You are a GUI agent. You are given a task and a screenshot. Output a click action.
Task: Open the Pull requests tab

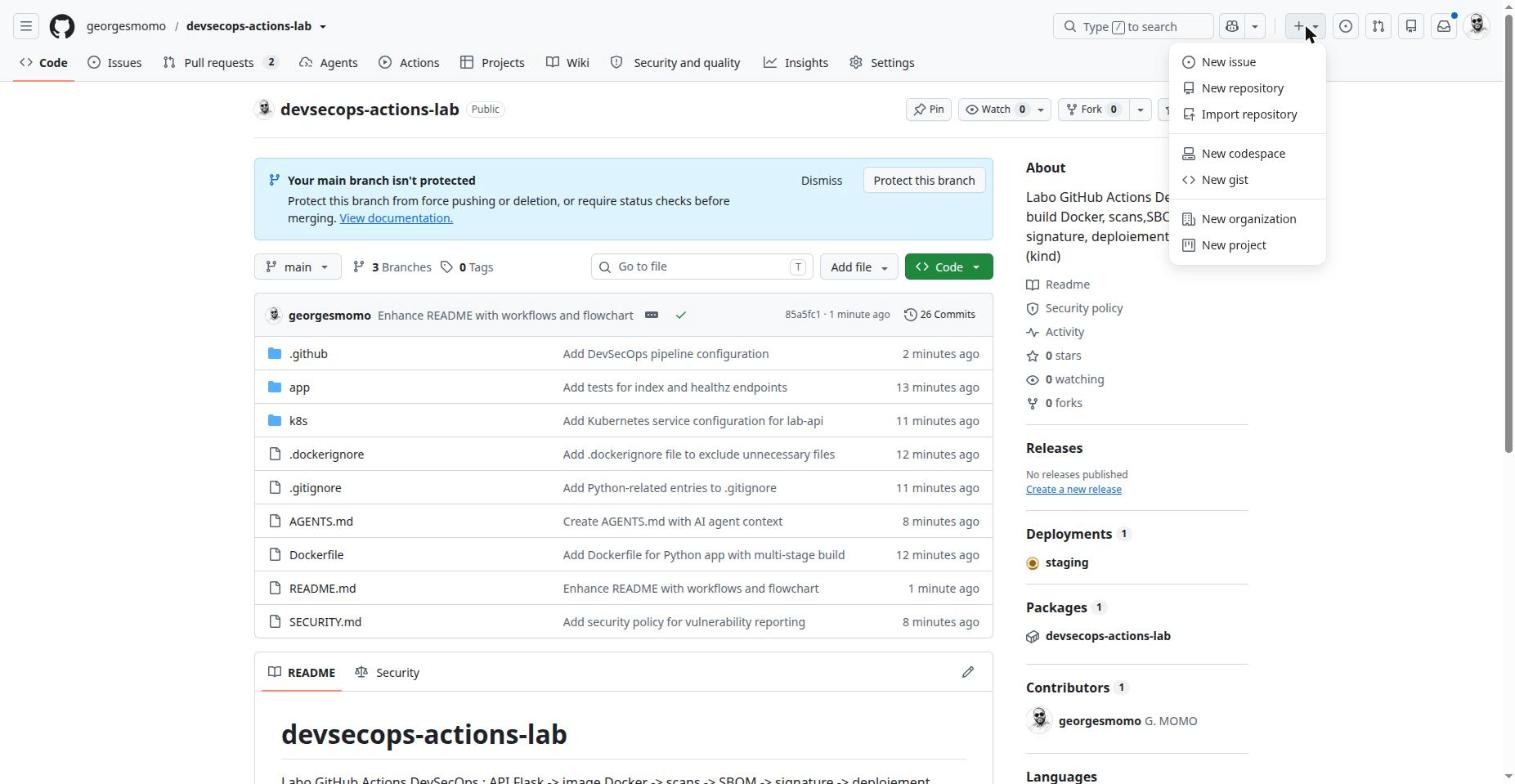click(x=220, y=63)
